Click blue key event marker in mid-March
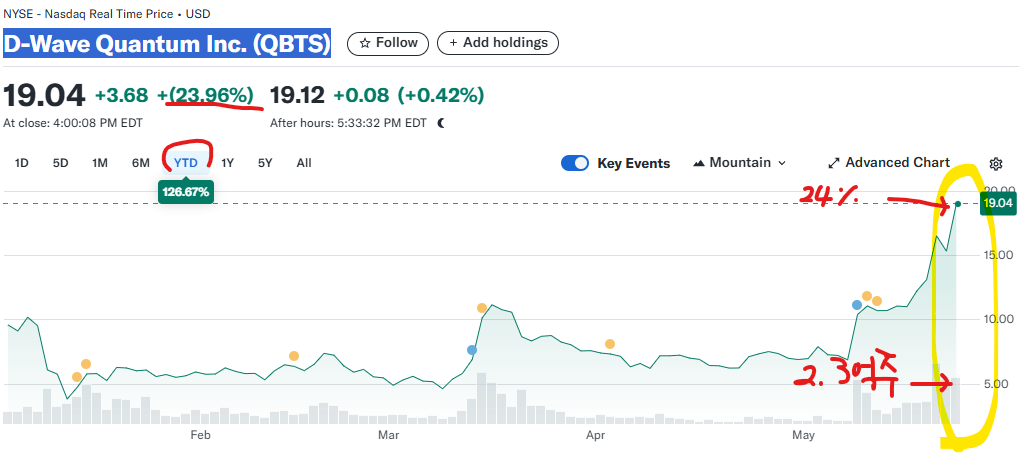The width and height of the screenshot is (1028, 455). click(471, 350)
